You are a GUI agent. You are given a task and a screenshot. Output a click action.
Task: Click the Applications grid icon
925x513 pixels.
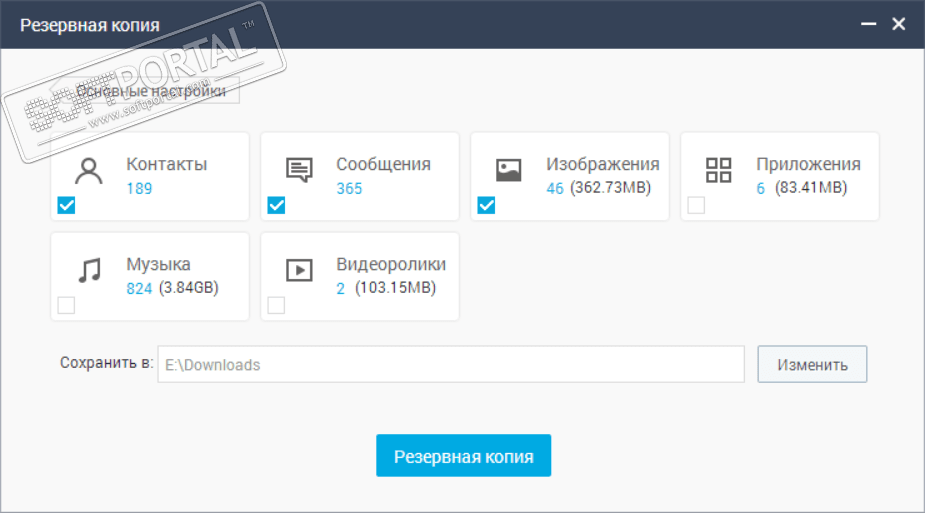719,170
